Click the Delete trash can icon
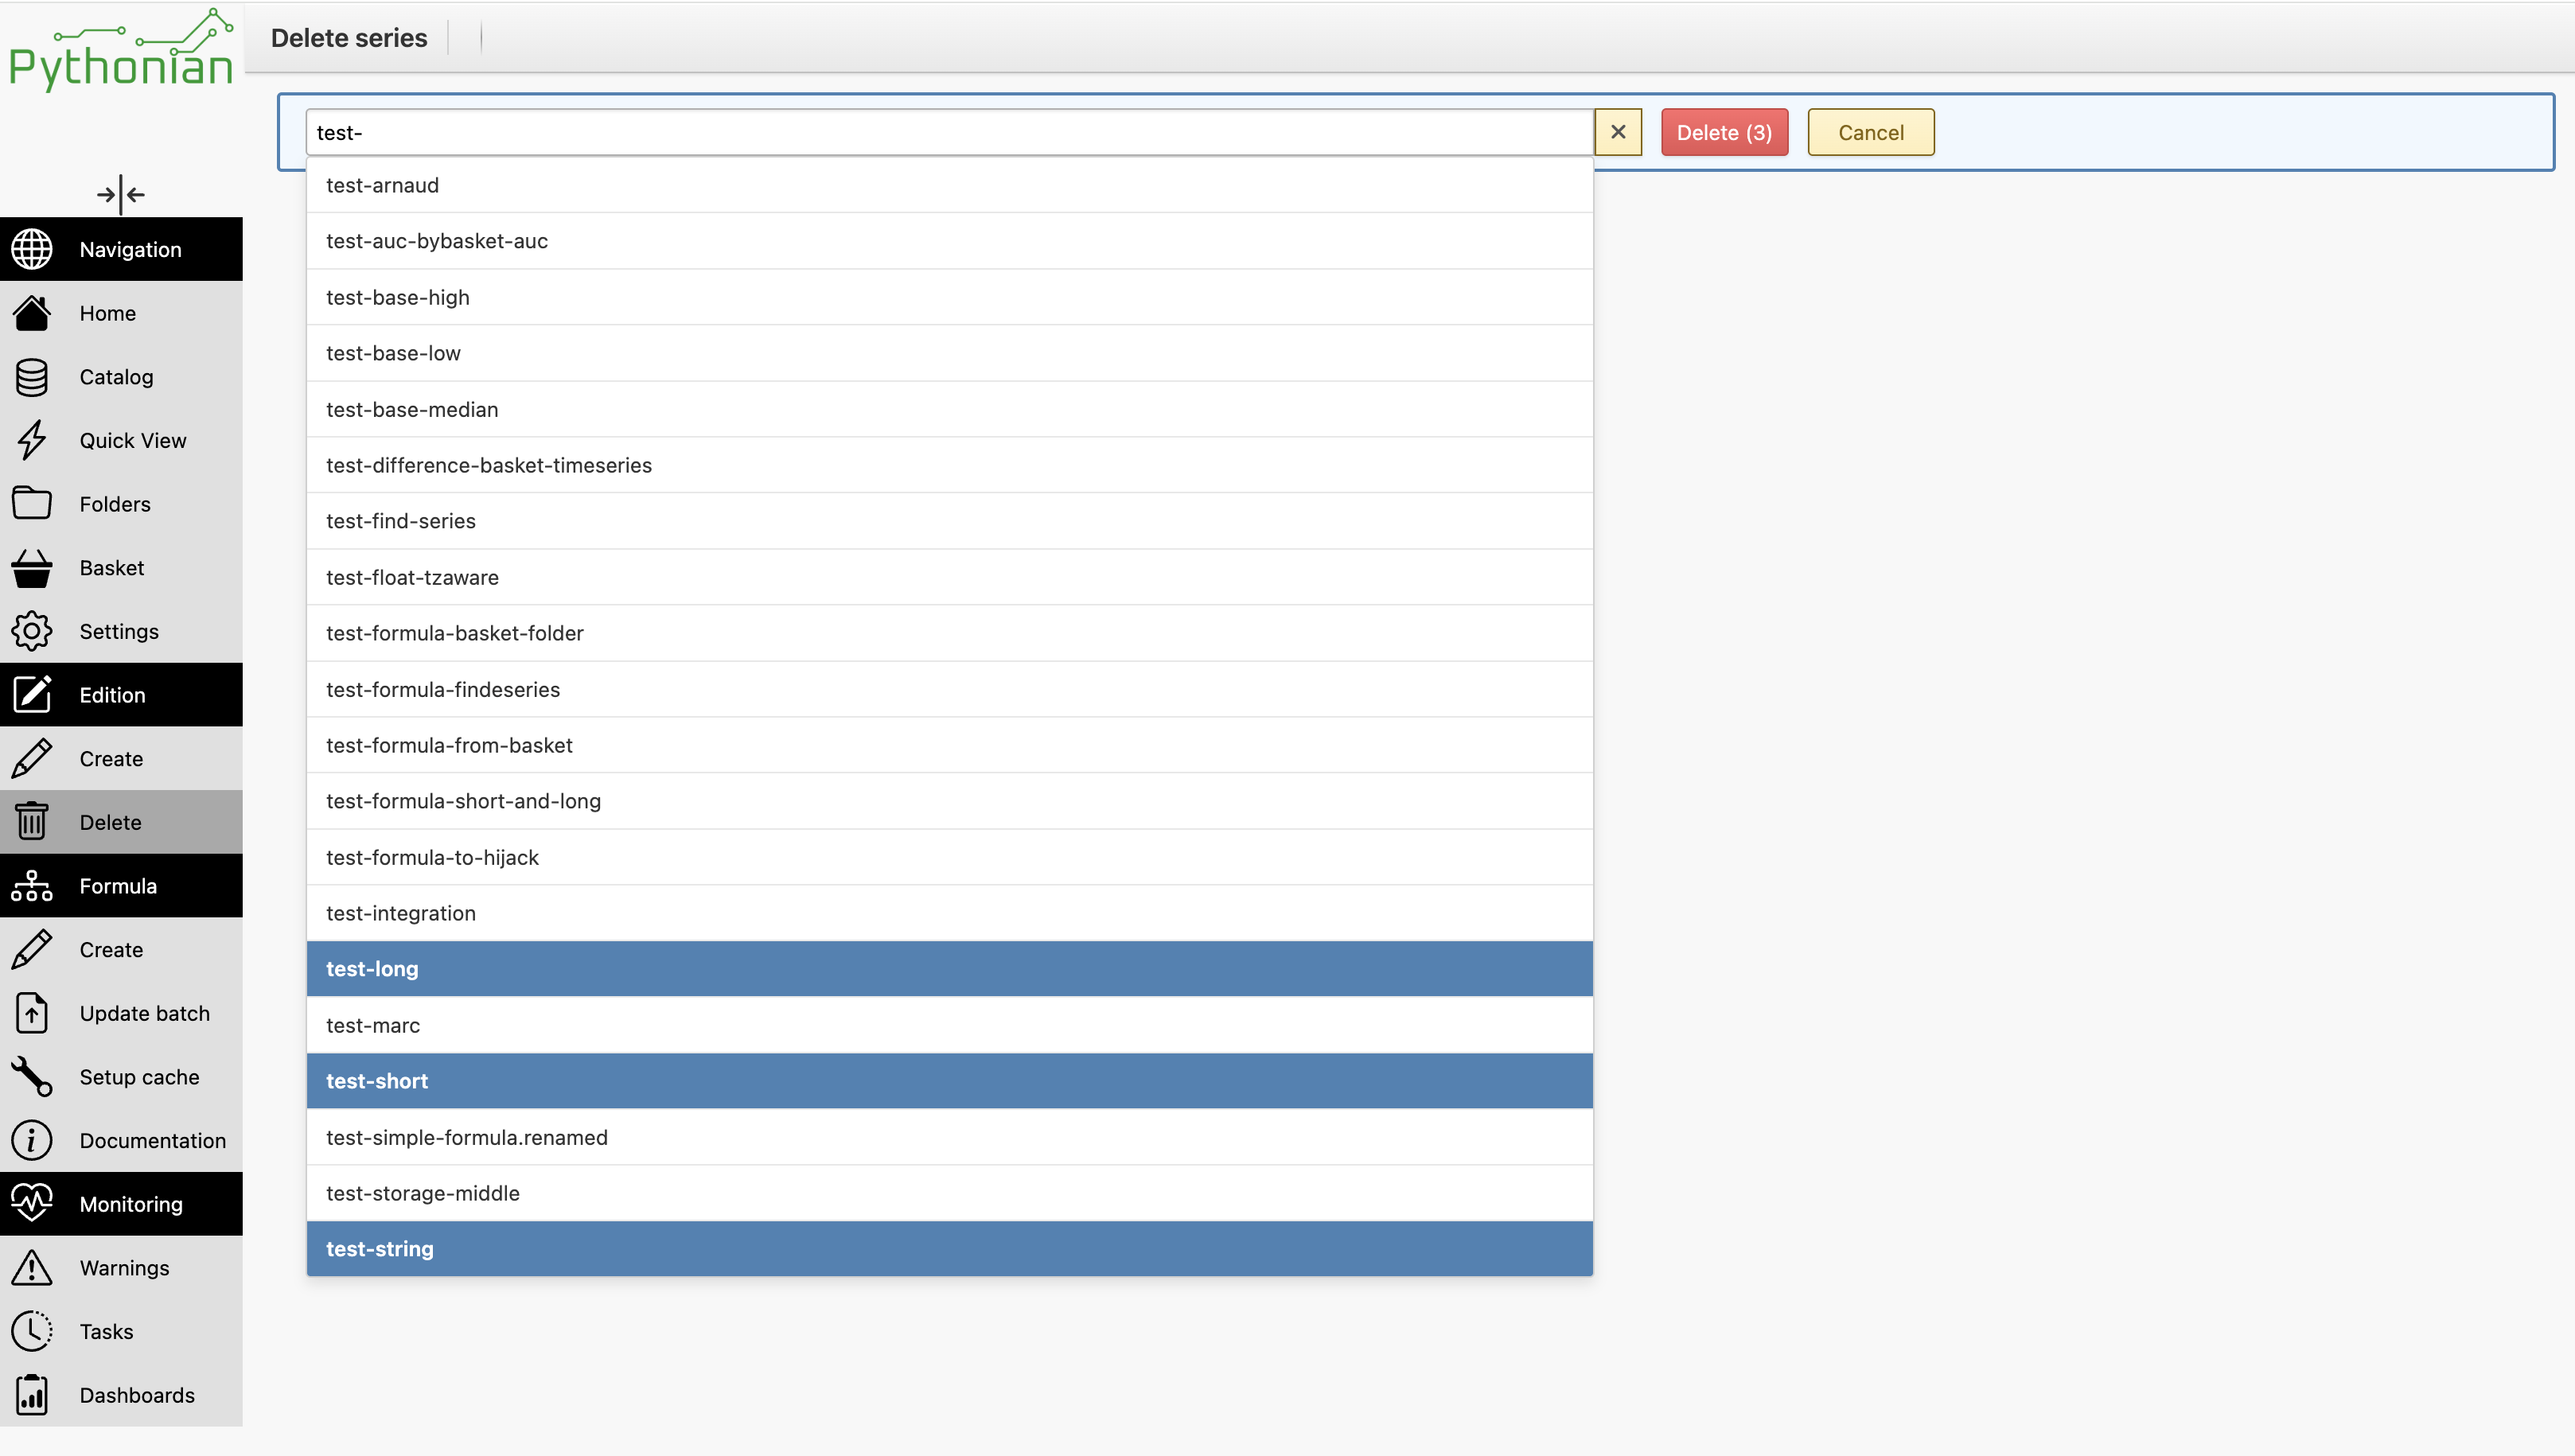The image size is (2575, 1456). [32, 822]
